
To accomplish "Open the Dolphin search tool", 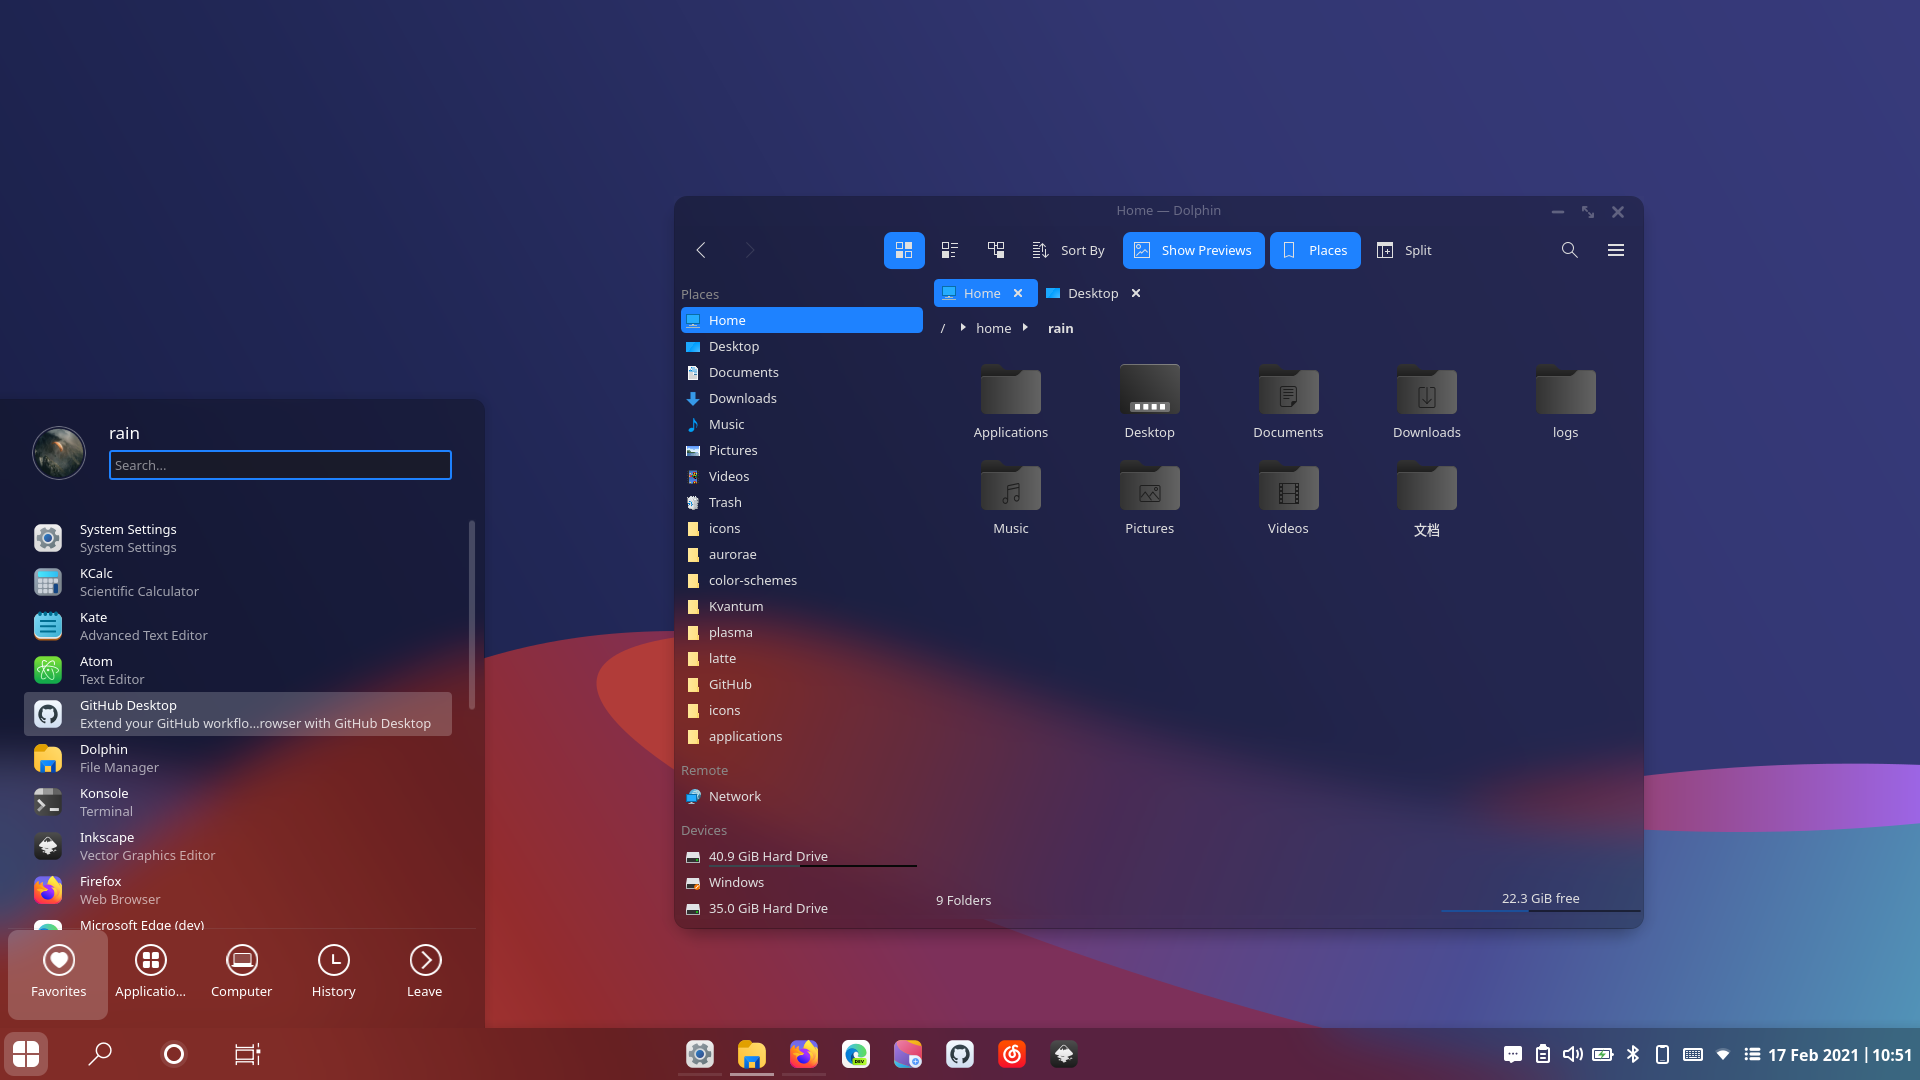I will click(x=1569, y=250).
